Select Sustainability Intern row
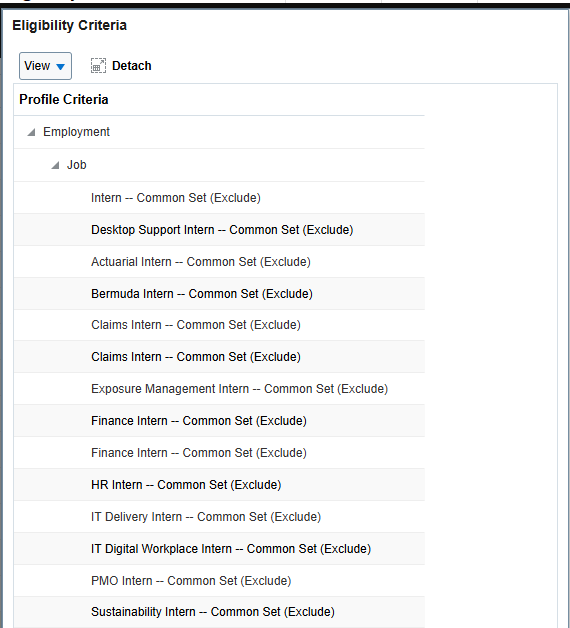 tap(219, 612)
